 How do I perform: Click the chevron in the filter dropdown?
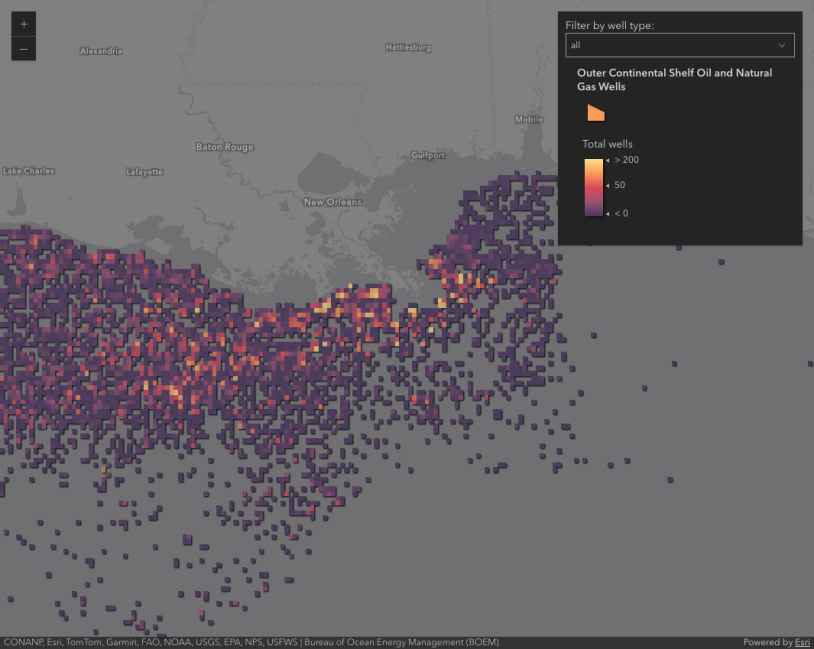click(x=781, y=45)
